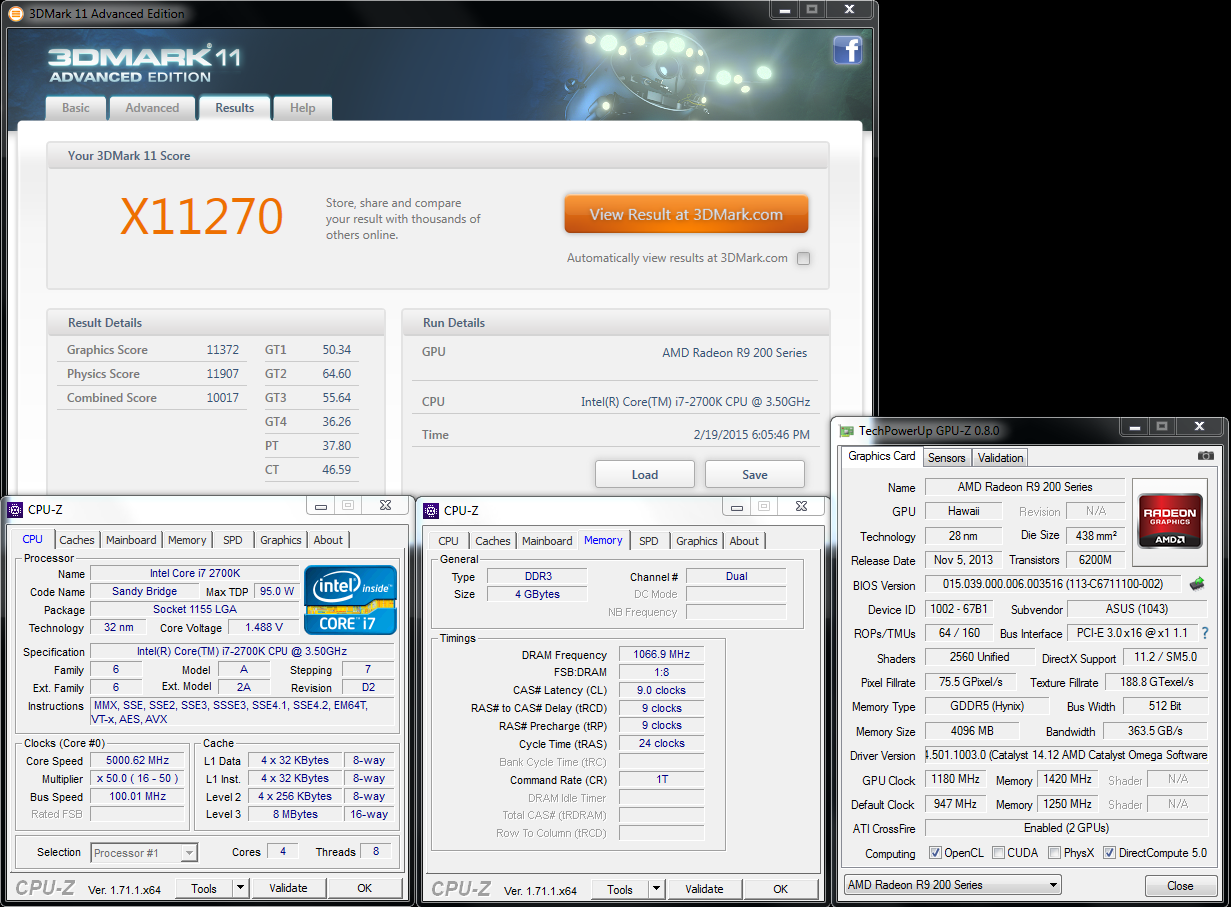1231x907 pixels.
Task: Click the Intel Core i7 logo badge
Action: click(x=351, y=600)
